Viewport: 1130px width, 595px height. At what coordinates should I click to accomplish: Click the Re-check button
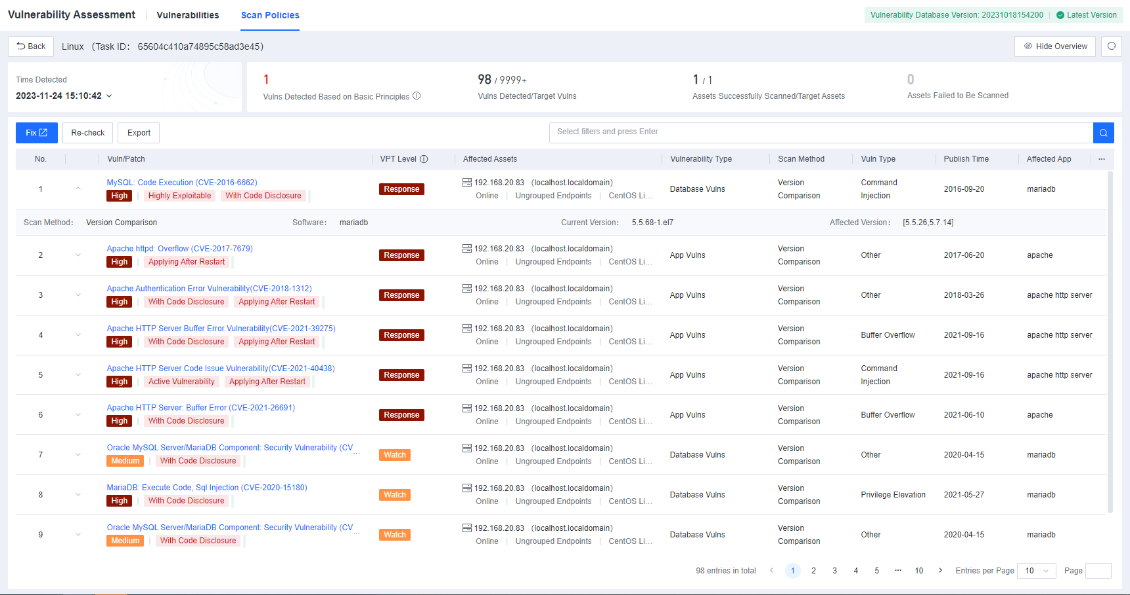click(x=87, y=132)
